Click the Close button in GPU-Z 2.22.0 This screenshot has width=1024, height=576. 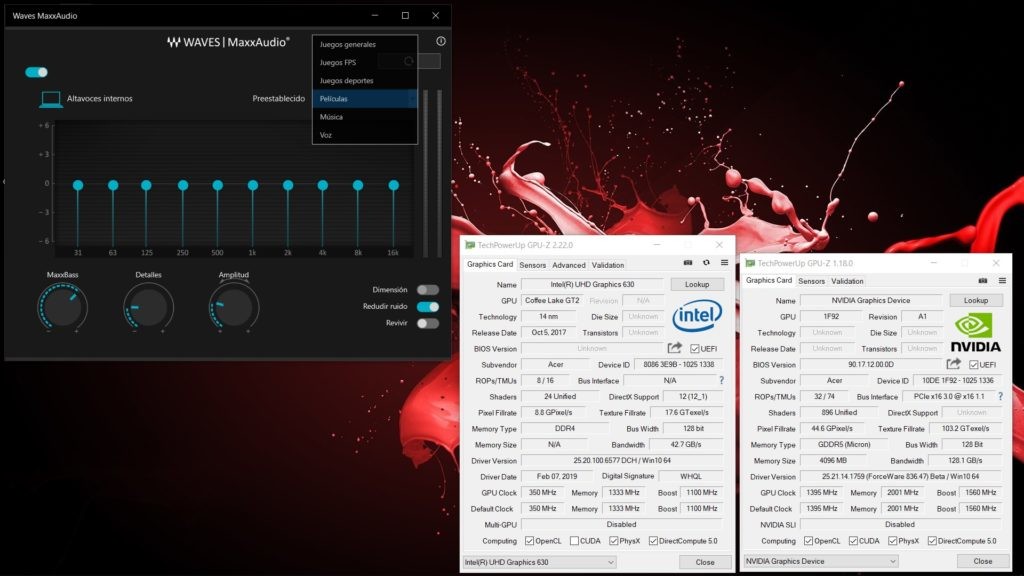point(705,562)
